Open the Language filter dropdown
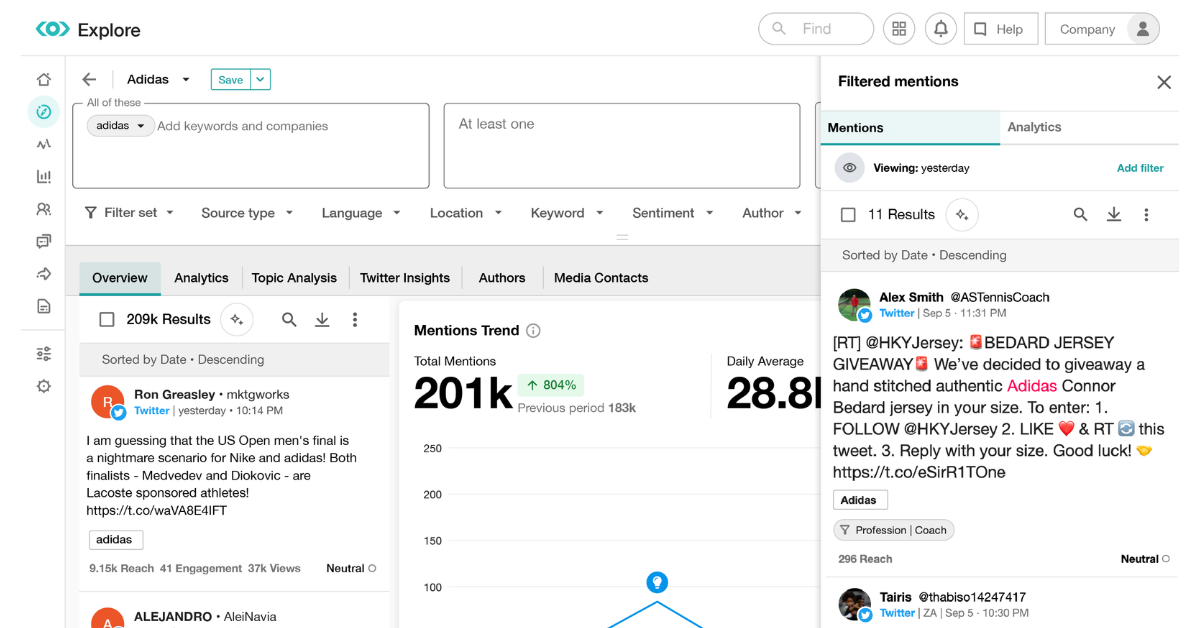The height and width of the screenshot is (628, 1200). [x=361, y=213]
